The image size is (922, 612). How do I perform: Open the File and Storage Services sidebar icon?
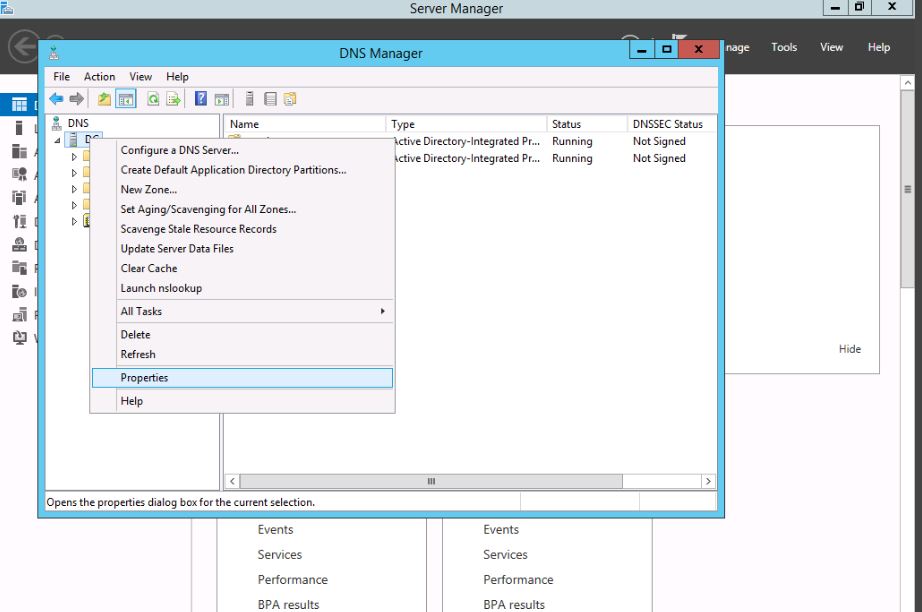[19, 268]
